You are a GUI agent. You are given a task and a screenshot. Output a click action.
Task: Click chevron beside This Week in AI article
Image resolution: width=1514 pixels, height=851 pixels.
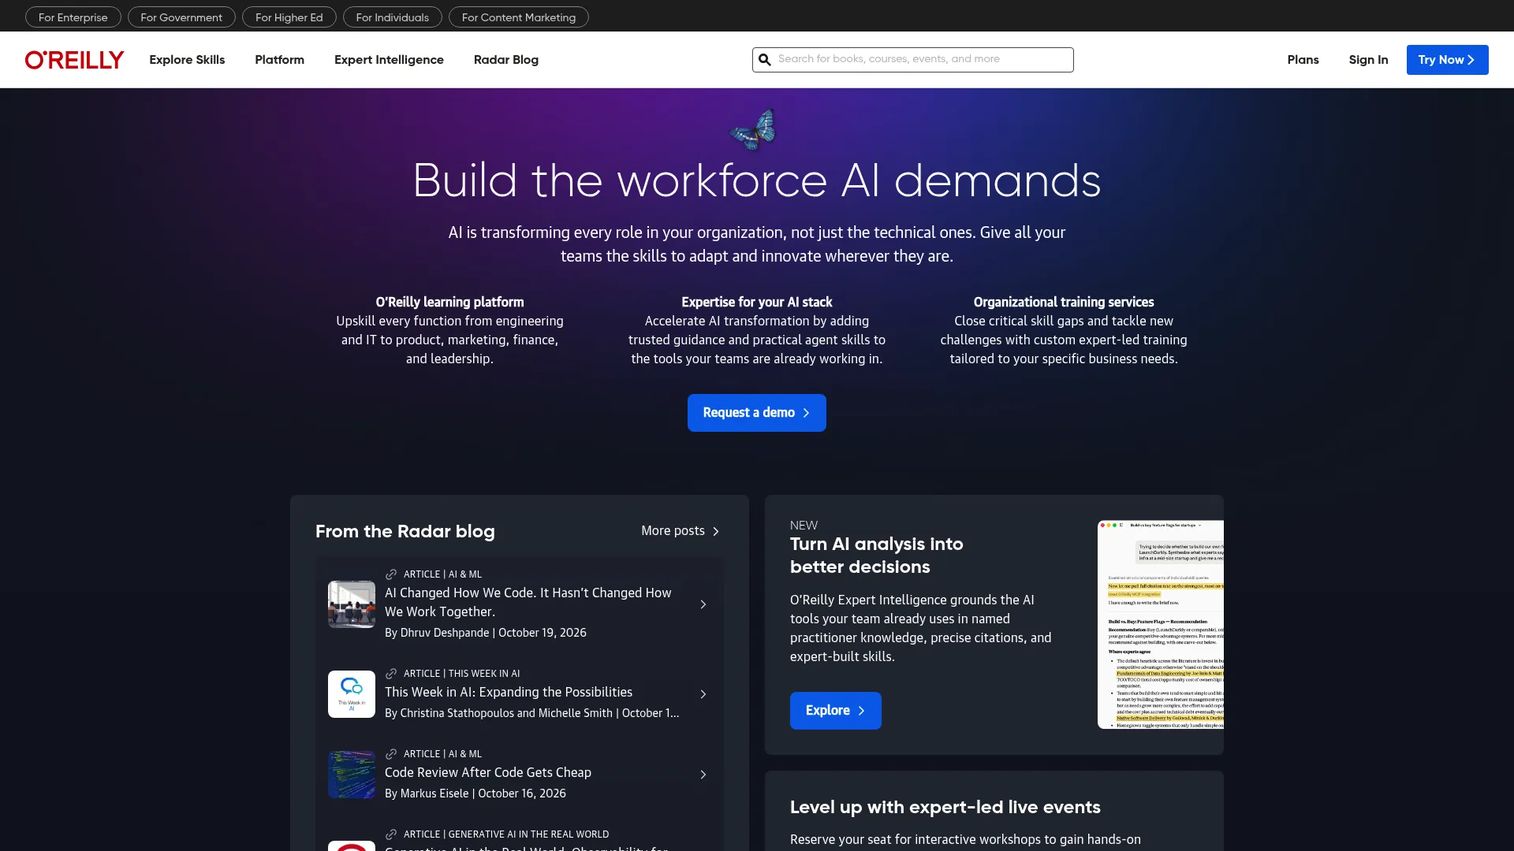click(703, 694)
